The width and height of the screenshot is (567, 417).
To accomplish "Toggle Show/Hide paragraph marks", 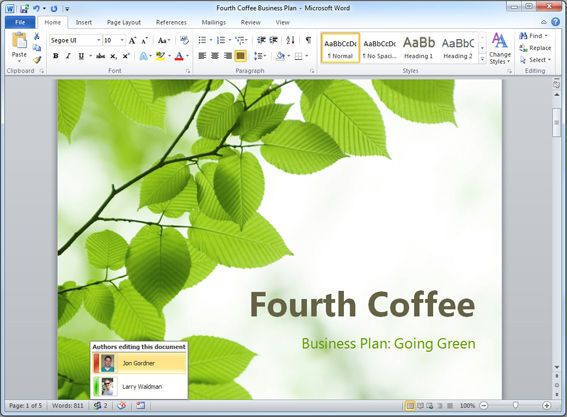I will coord(308,40).
